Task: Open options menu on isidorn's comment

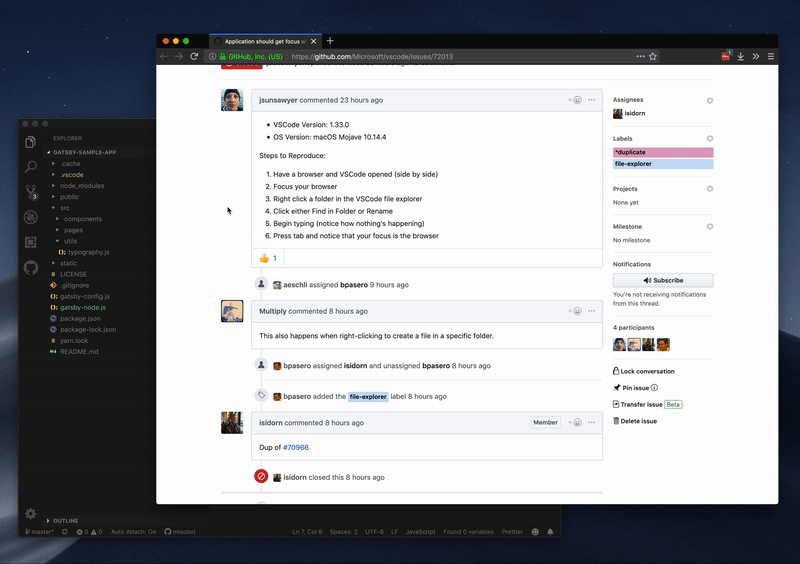Action: pos(591,423)
